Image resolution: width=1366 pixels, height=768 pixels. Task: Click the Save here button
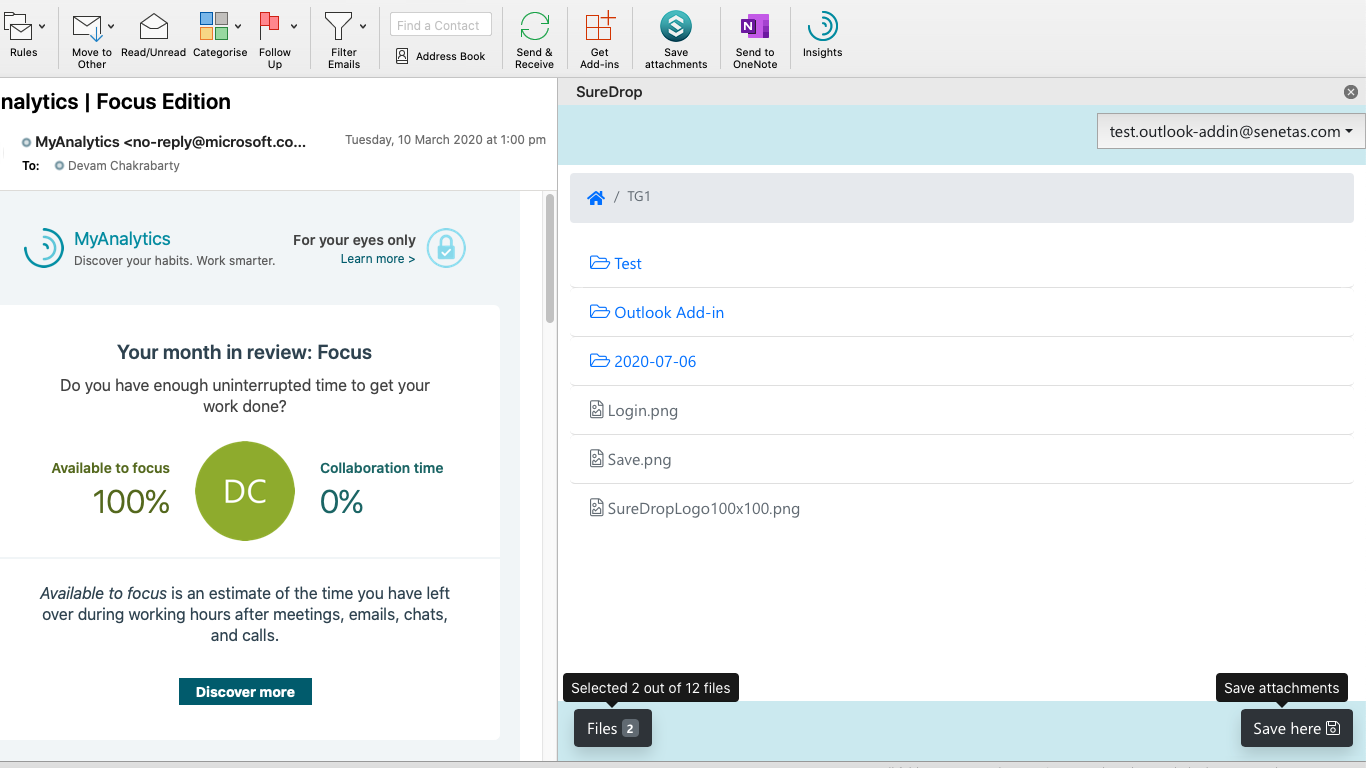pyautogui.click(x=1297, y=728)
